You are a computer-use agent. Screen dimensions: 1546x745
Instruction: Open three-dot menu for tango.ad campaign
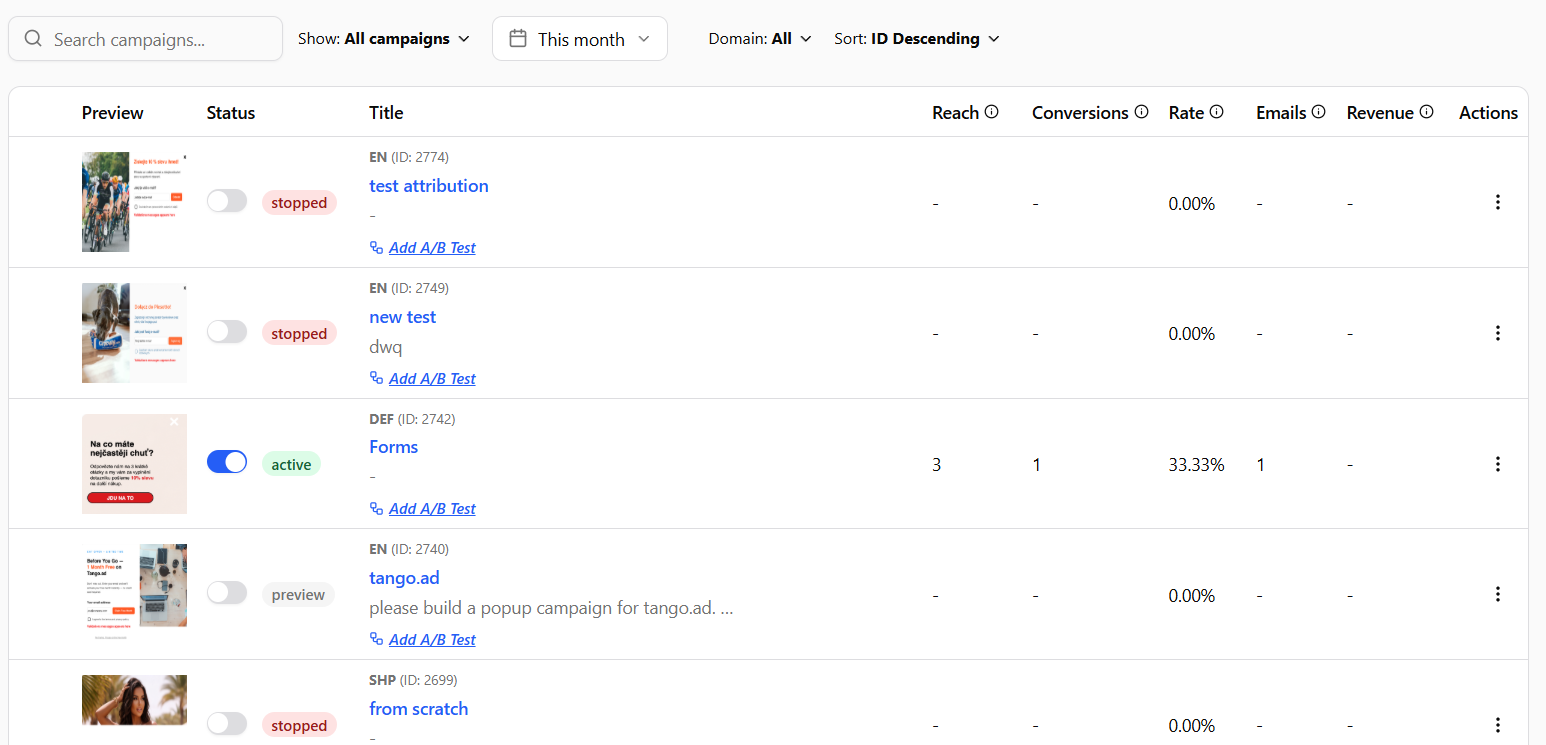tap(1497, 594)
